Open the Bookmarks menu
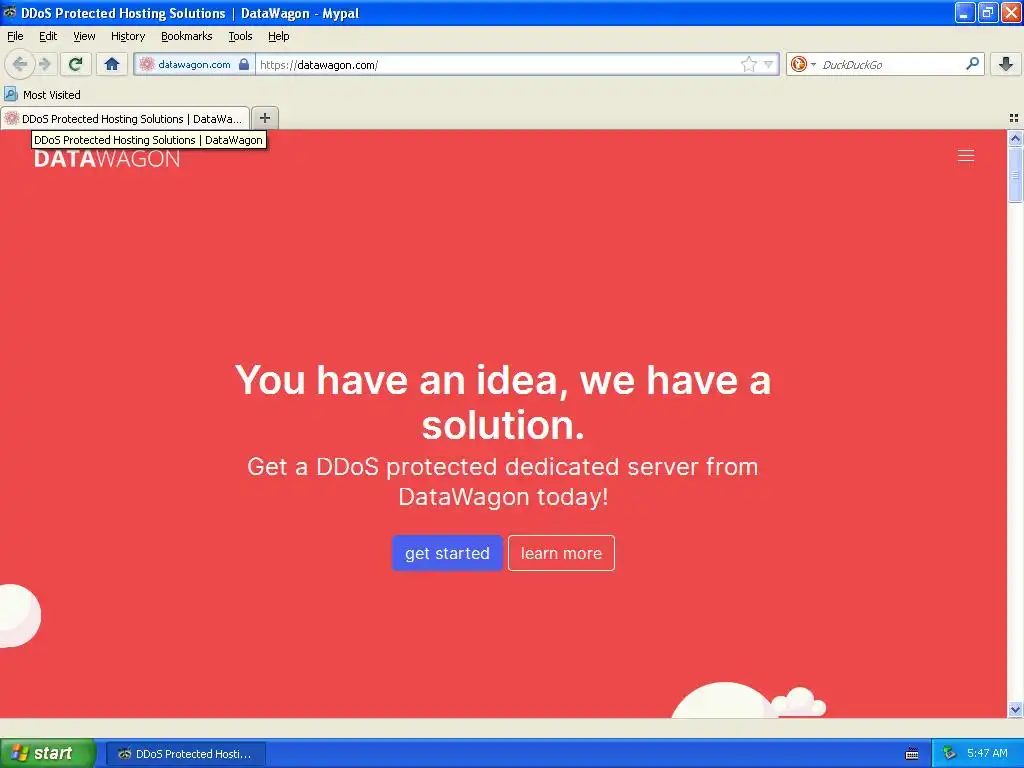 tap(186, 36)
